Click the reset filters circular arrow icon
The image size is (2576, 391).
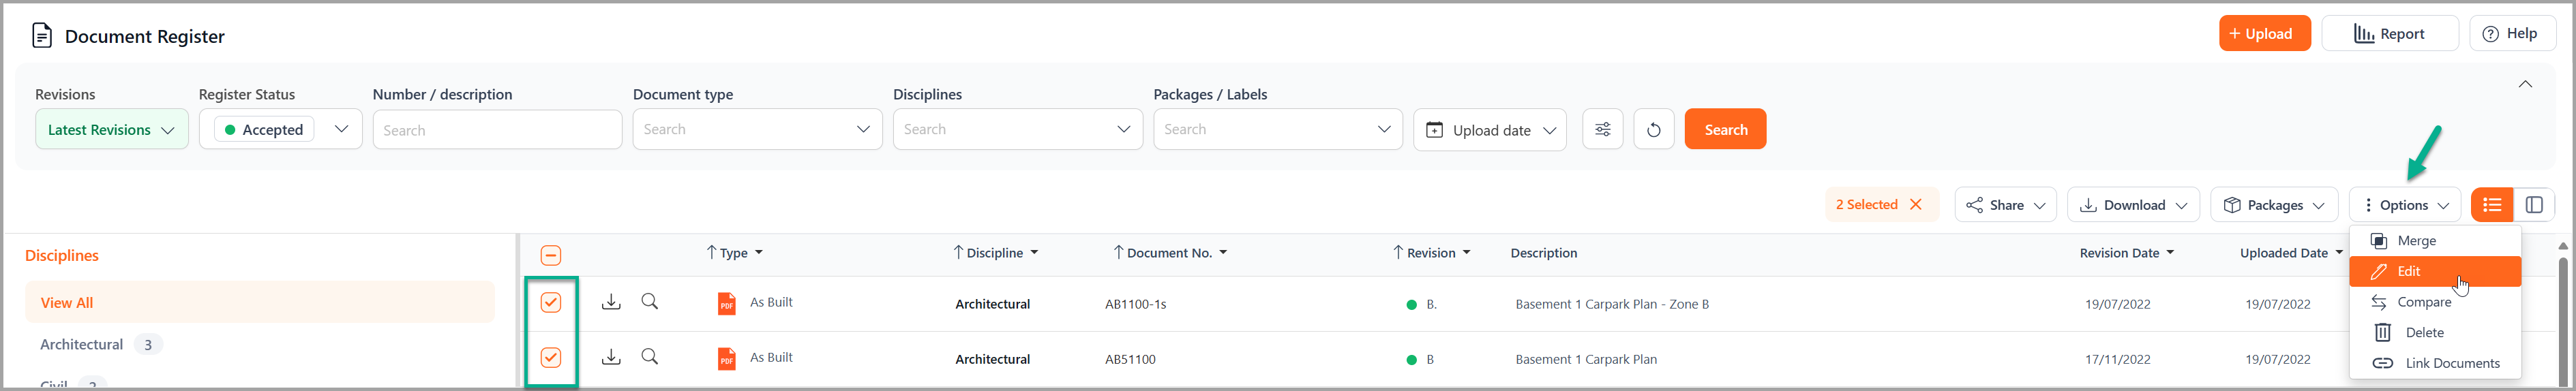[x=1653, y=130]
